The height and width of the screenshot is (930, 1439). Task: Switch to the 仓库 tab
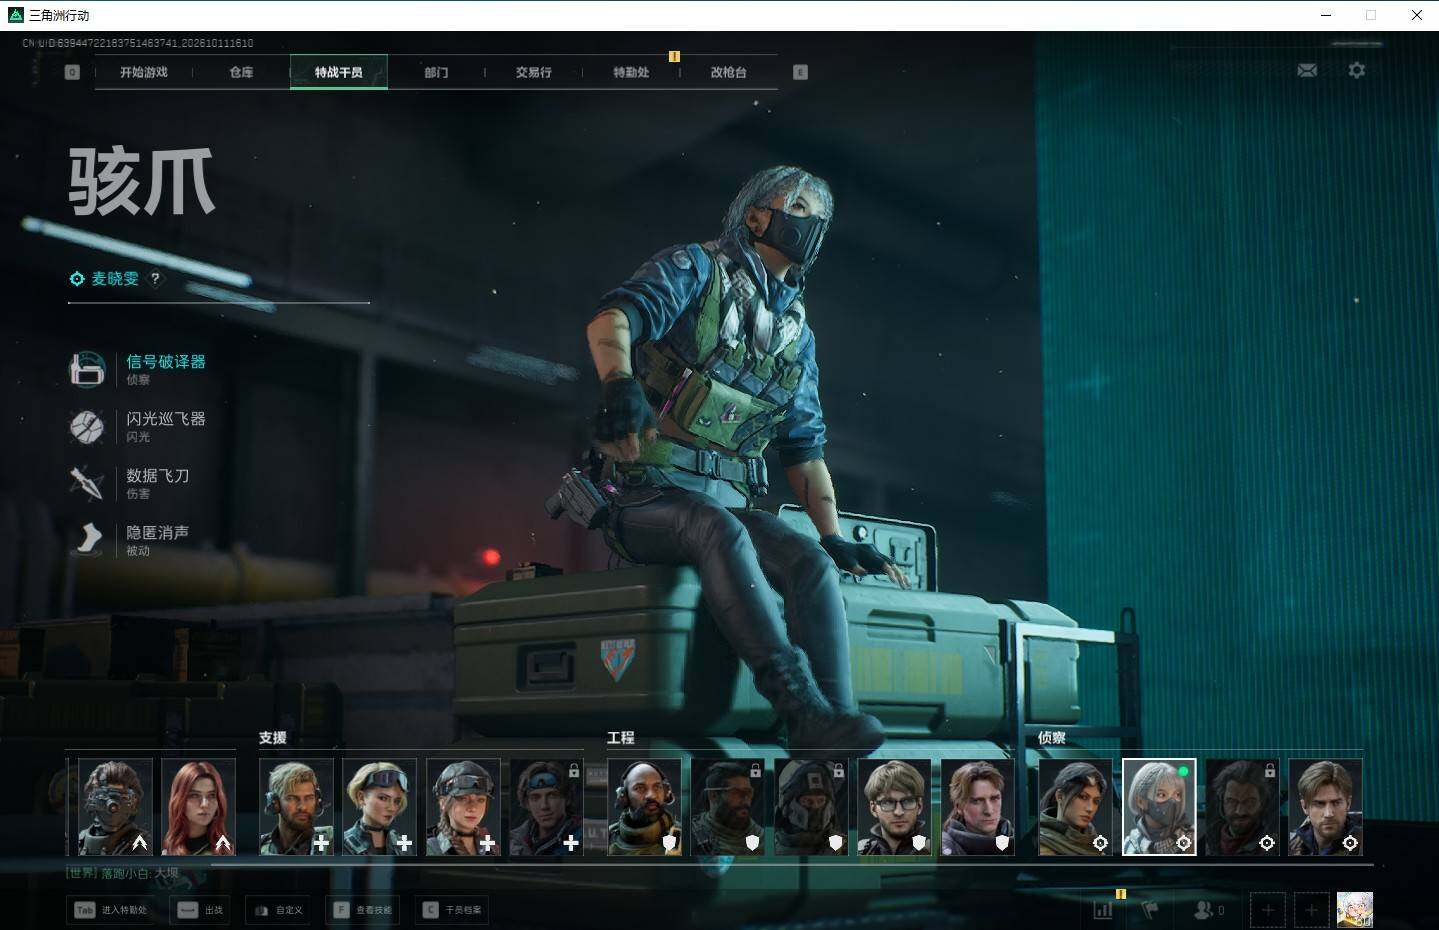[x=241, y=72]
